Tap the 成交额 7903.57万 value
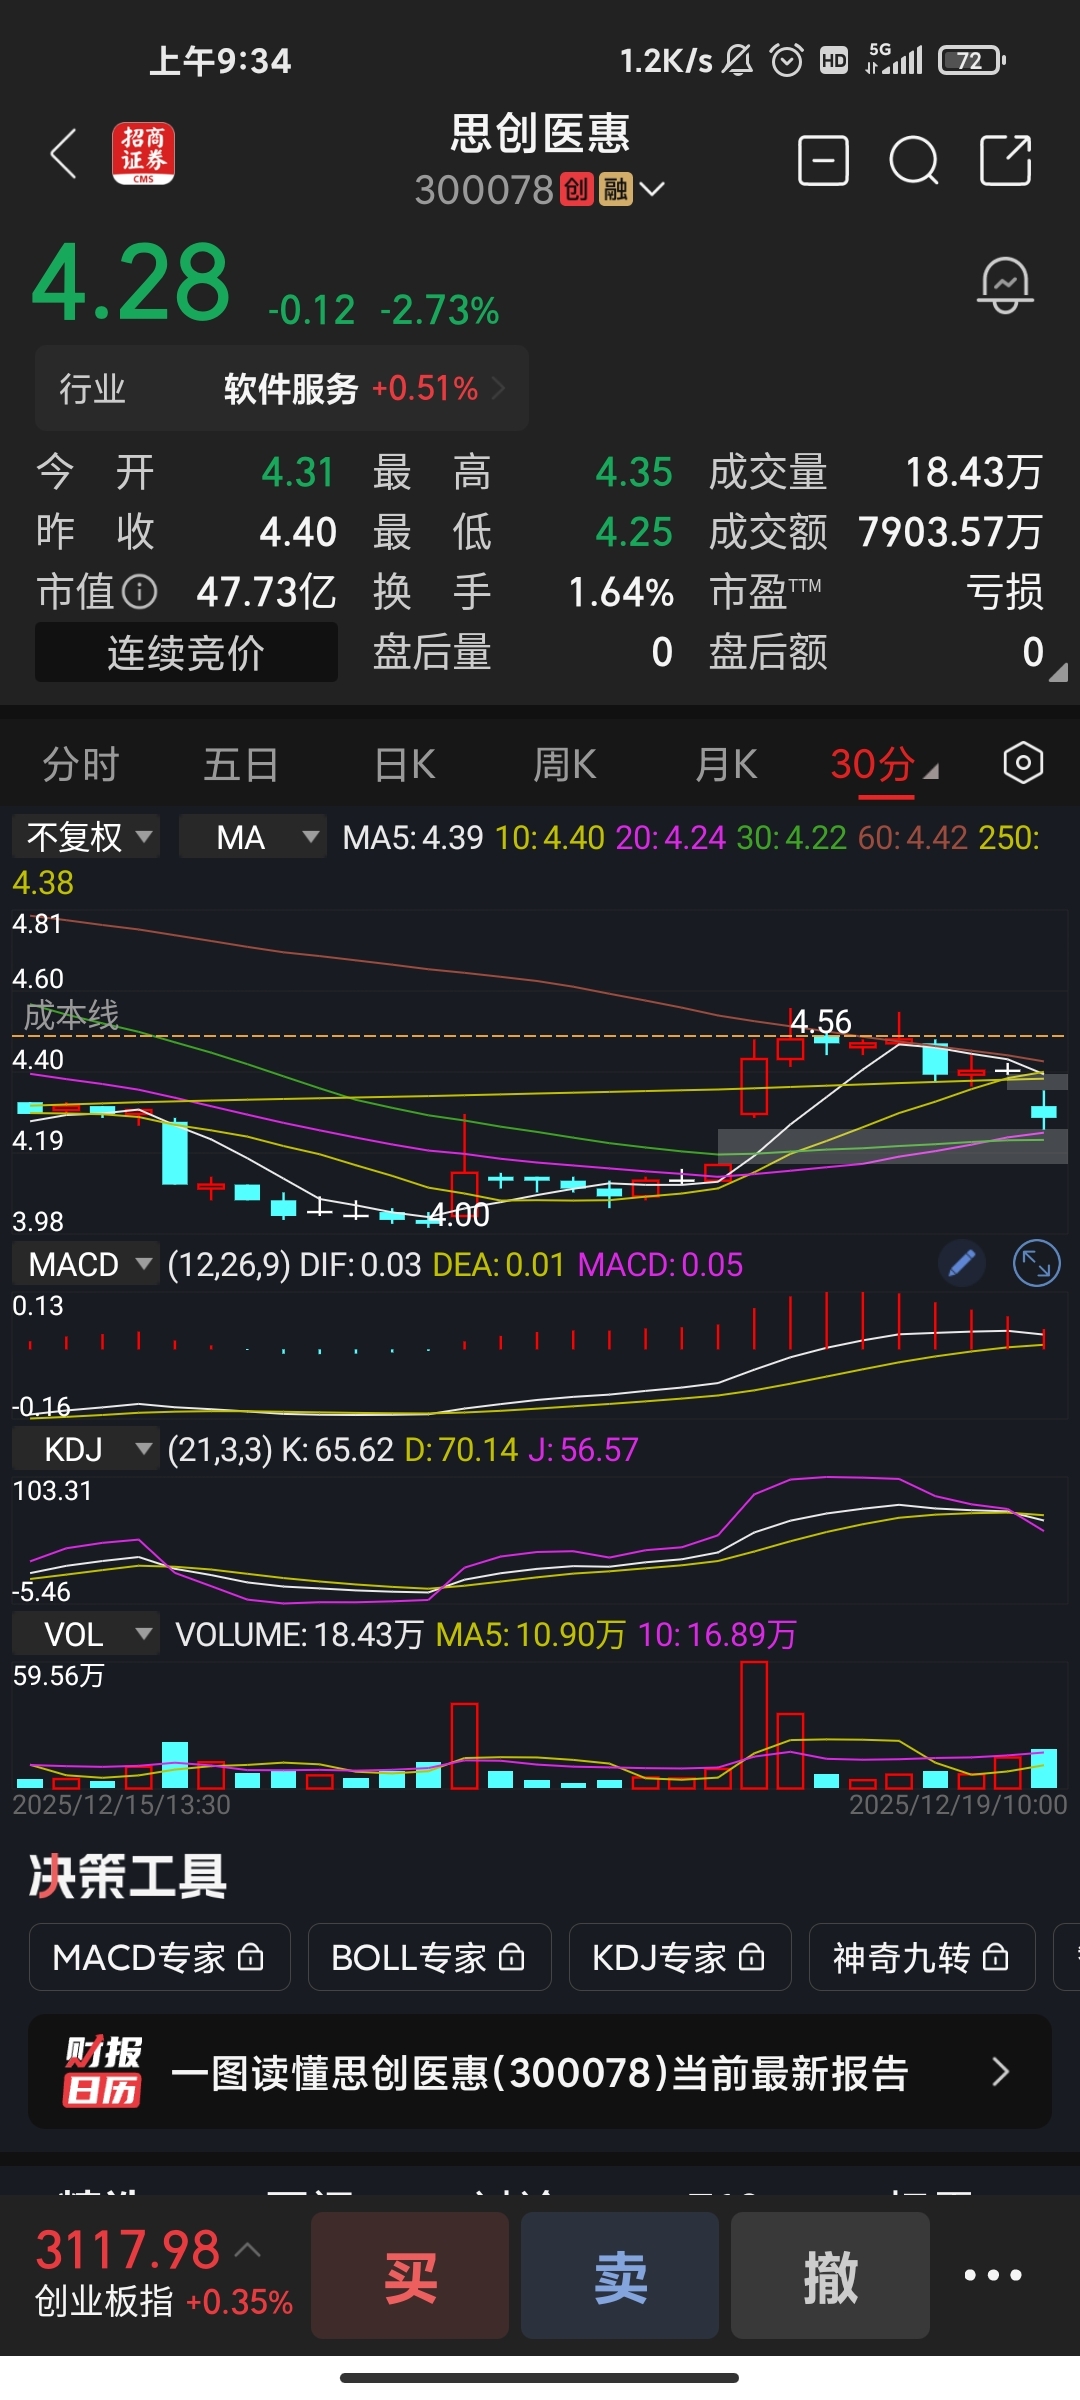 coord(950,532)
